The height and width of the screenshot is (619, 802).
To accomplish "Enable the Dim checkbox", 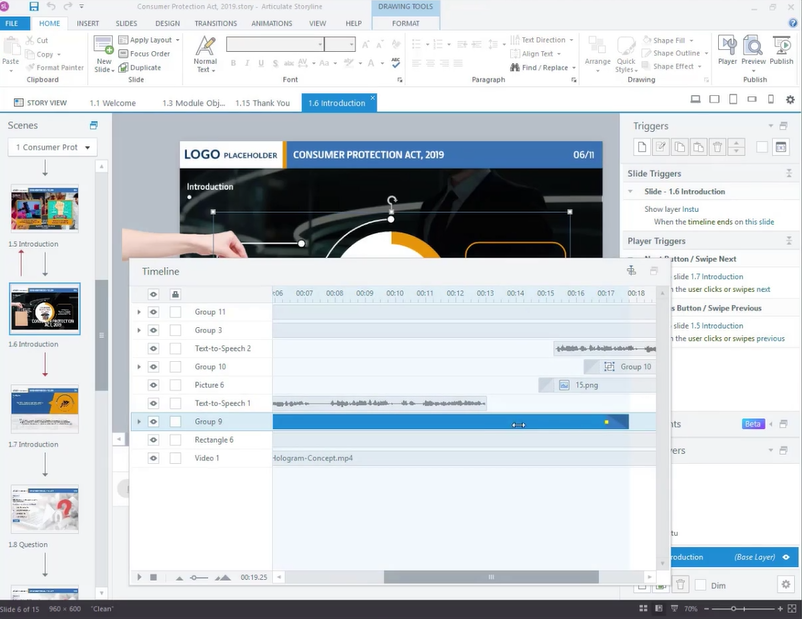I will pyautogui.click(x=700, y=585).
